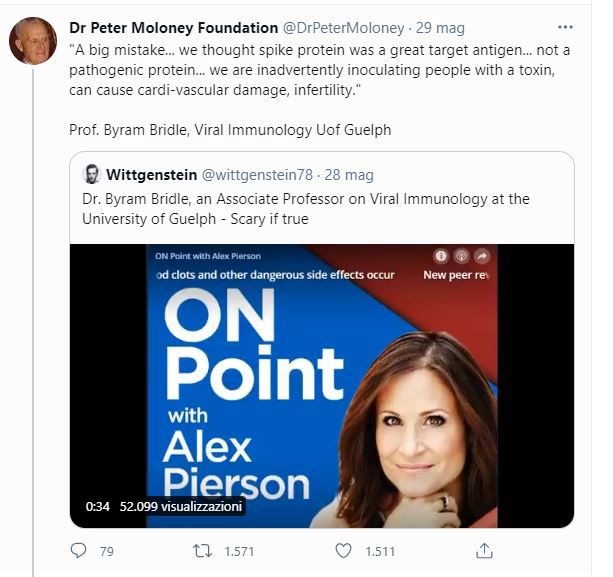Click the reply icon under the tweet
This screenshot has height=577, width=613.
(79, 550)
